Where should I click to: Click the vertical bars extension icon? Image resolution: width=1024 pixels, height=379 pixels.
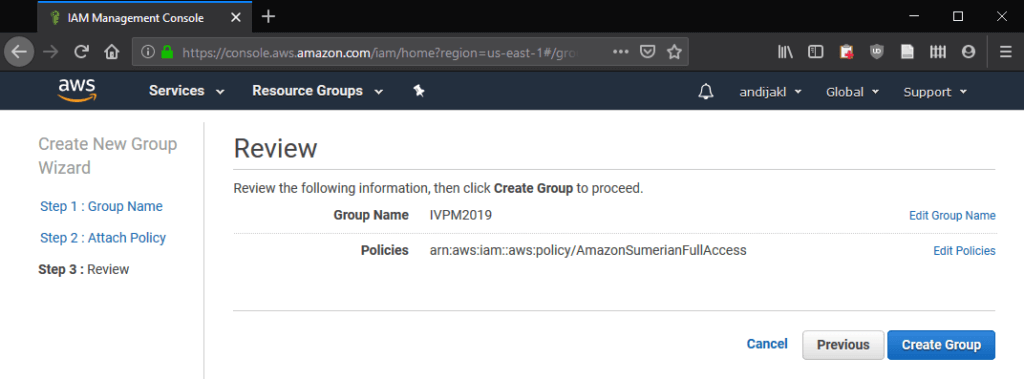tap(938, 52)
